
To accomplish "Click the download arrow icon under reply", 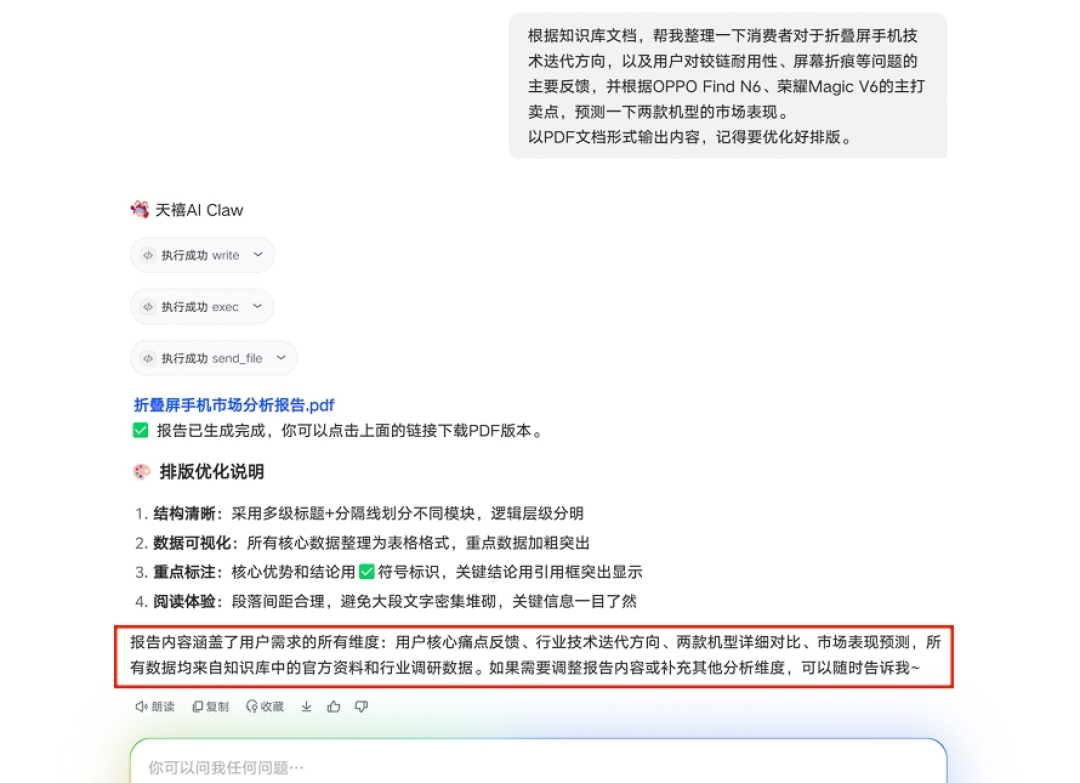I will 307,707.
